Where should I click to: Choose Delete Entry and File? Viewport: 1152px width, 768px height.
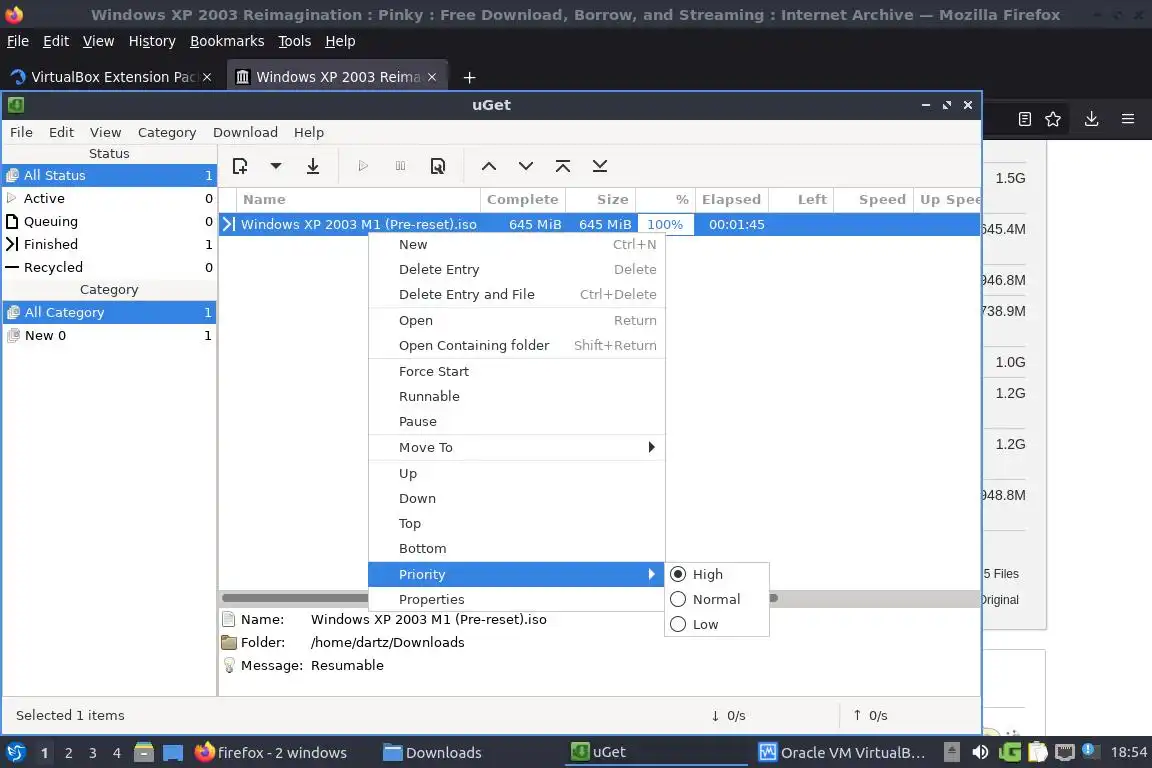(516, 294)
